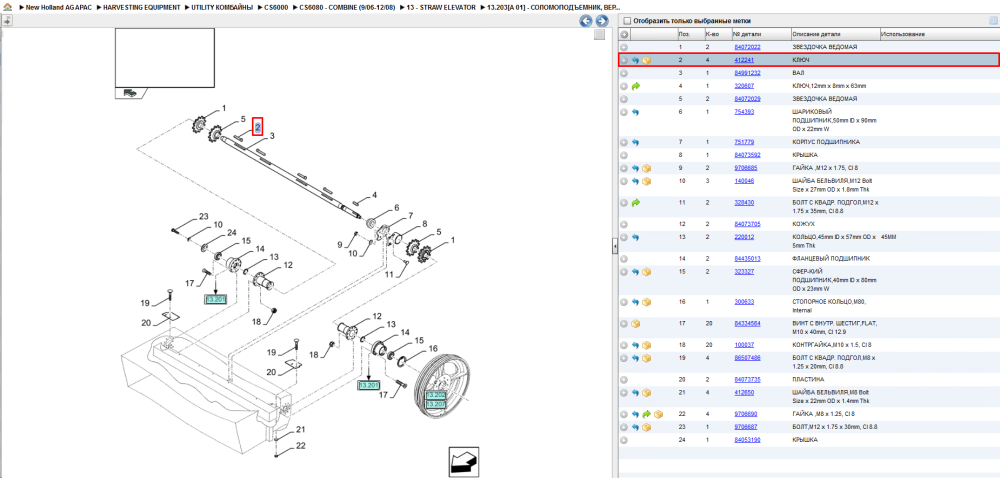Click the empty thumbnail box above diagram
1000x478 pixels.
click(x=165, y=57)
